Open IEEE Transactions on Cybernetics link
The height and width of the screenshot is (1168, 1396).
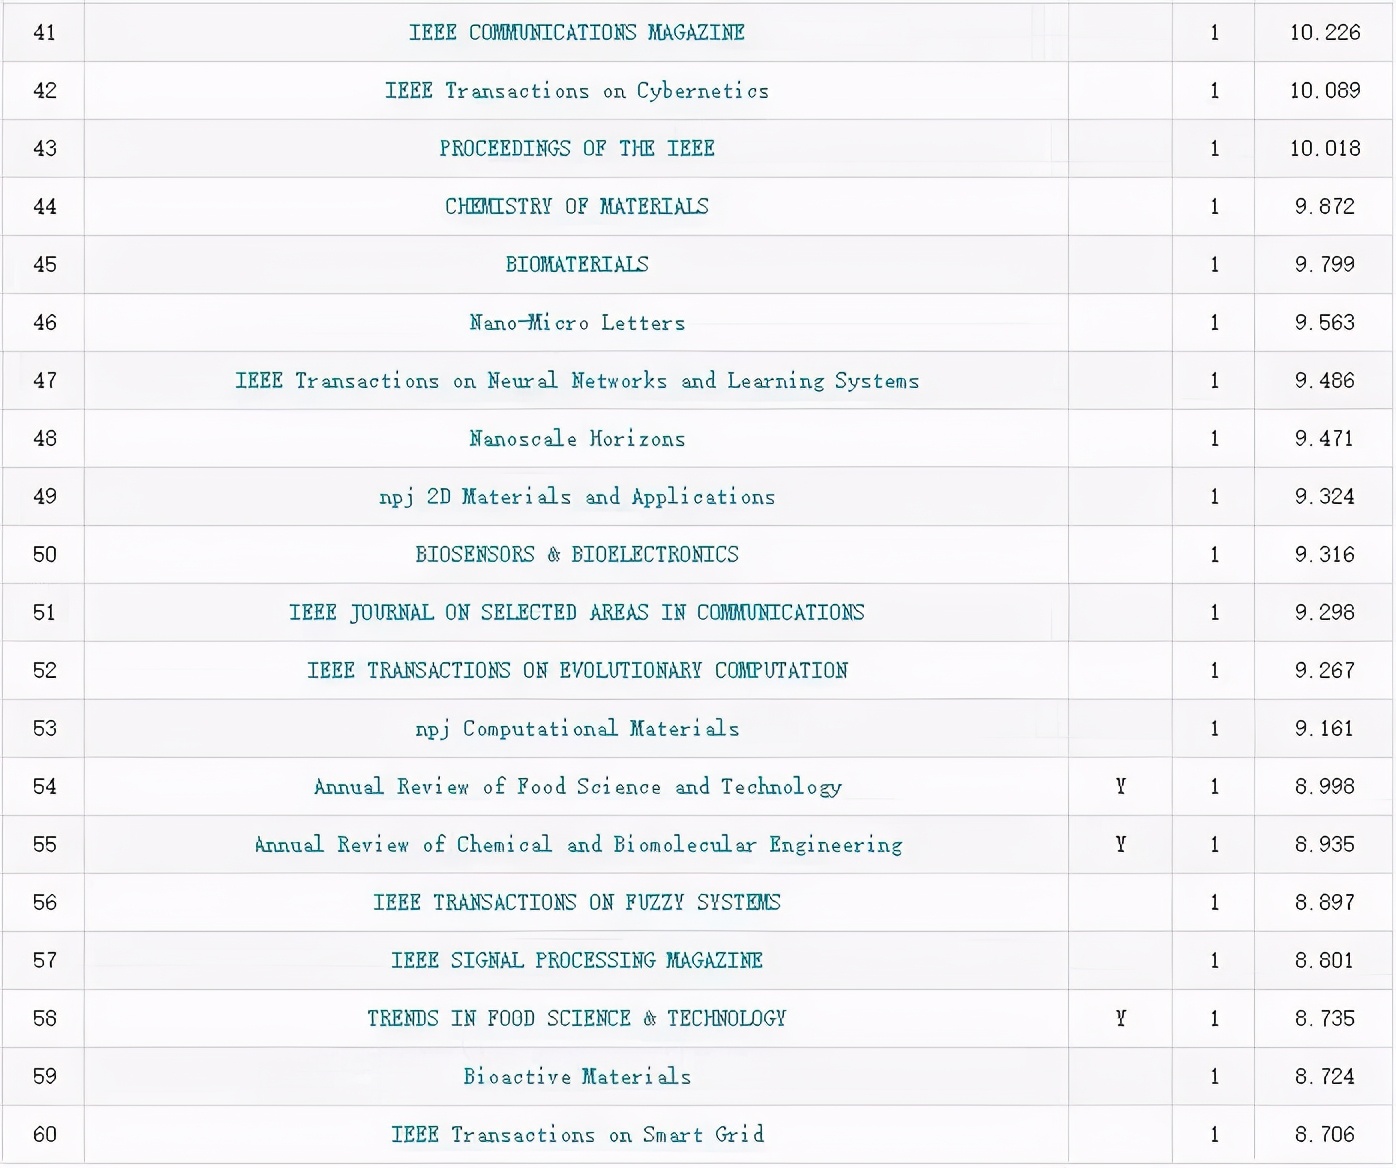[x=577, y=90]
